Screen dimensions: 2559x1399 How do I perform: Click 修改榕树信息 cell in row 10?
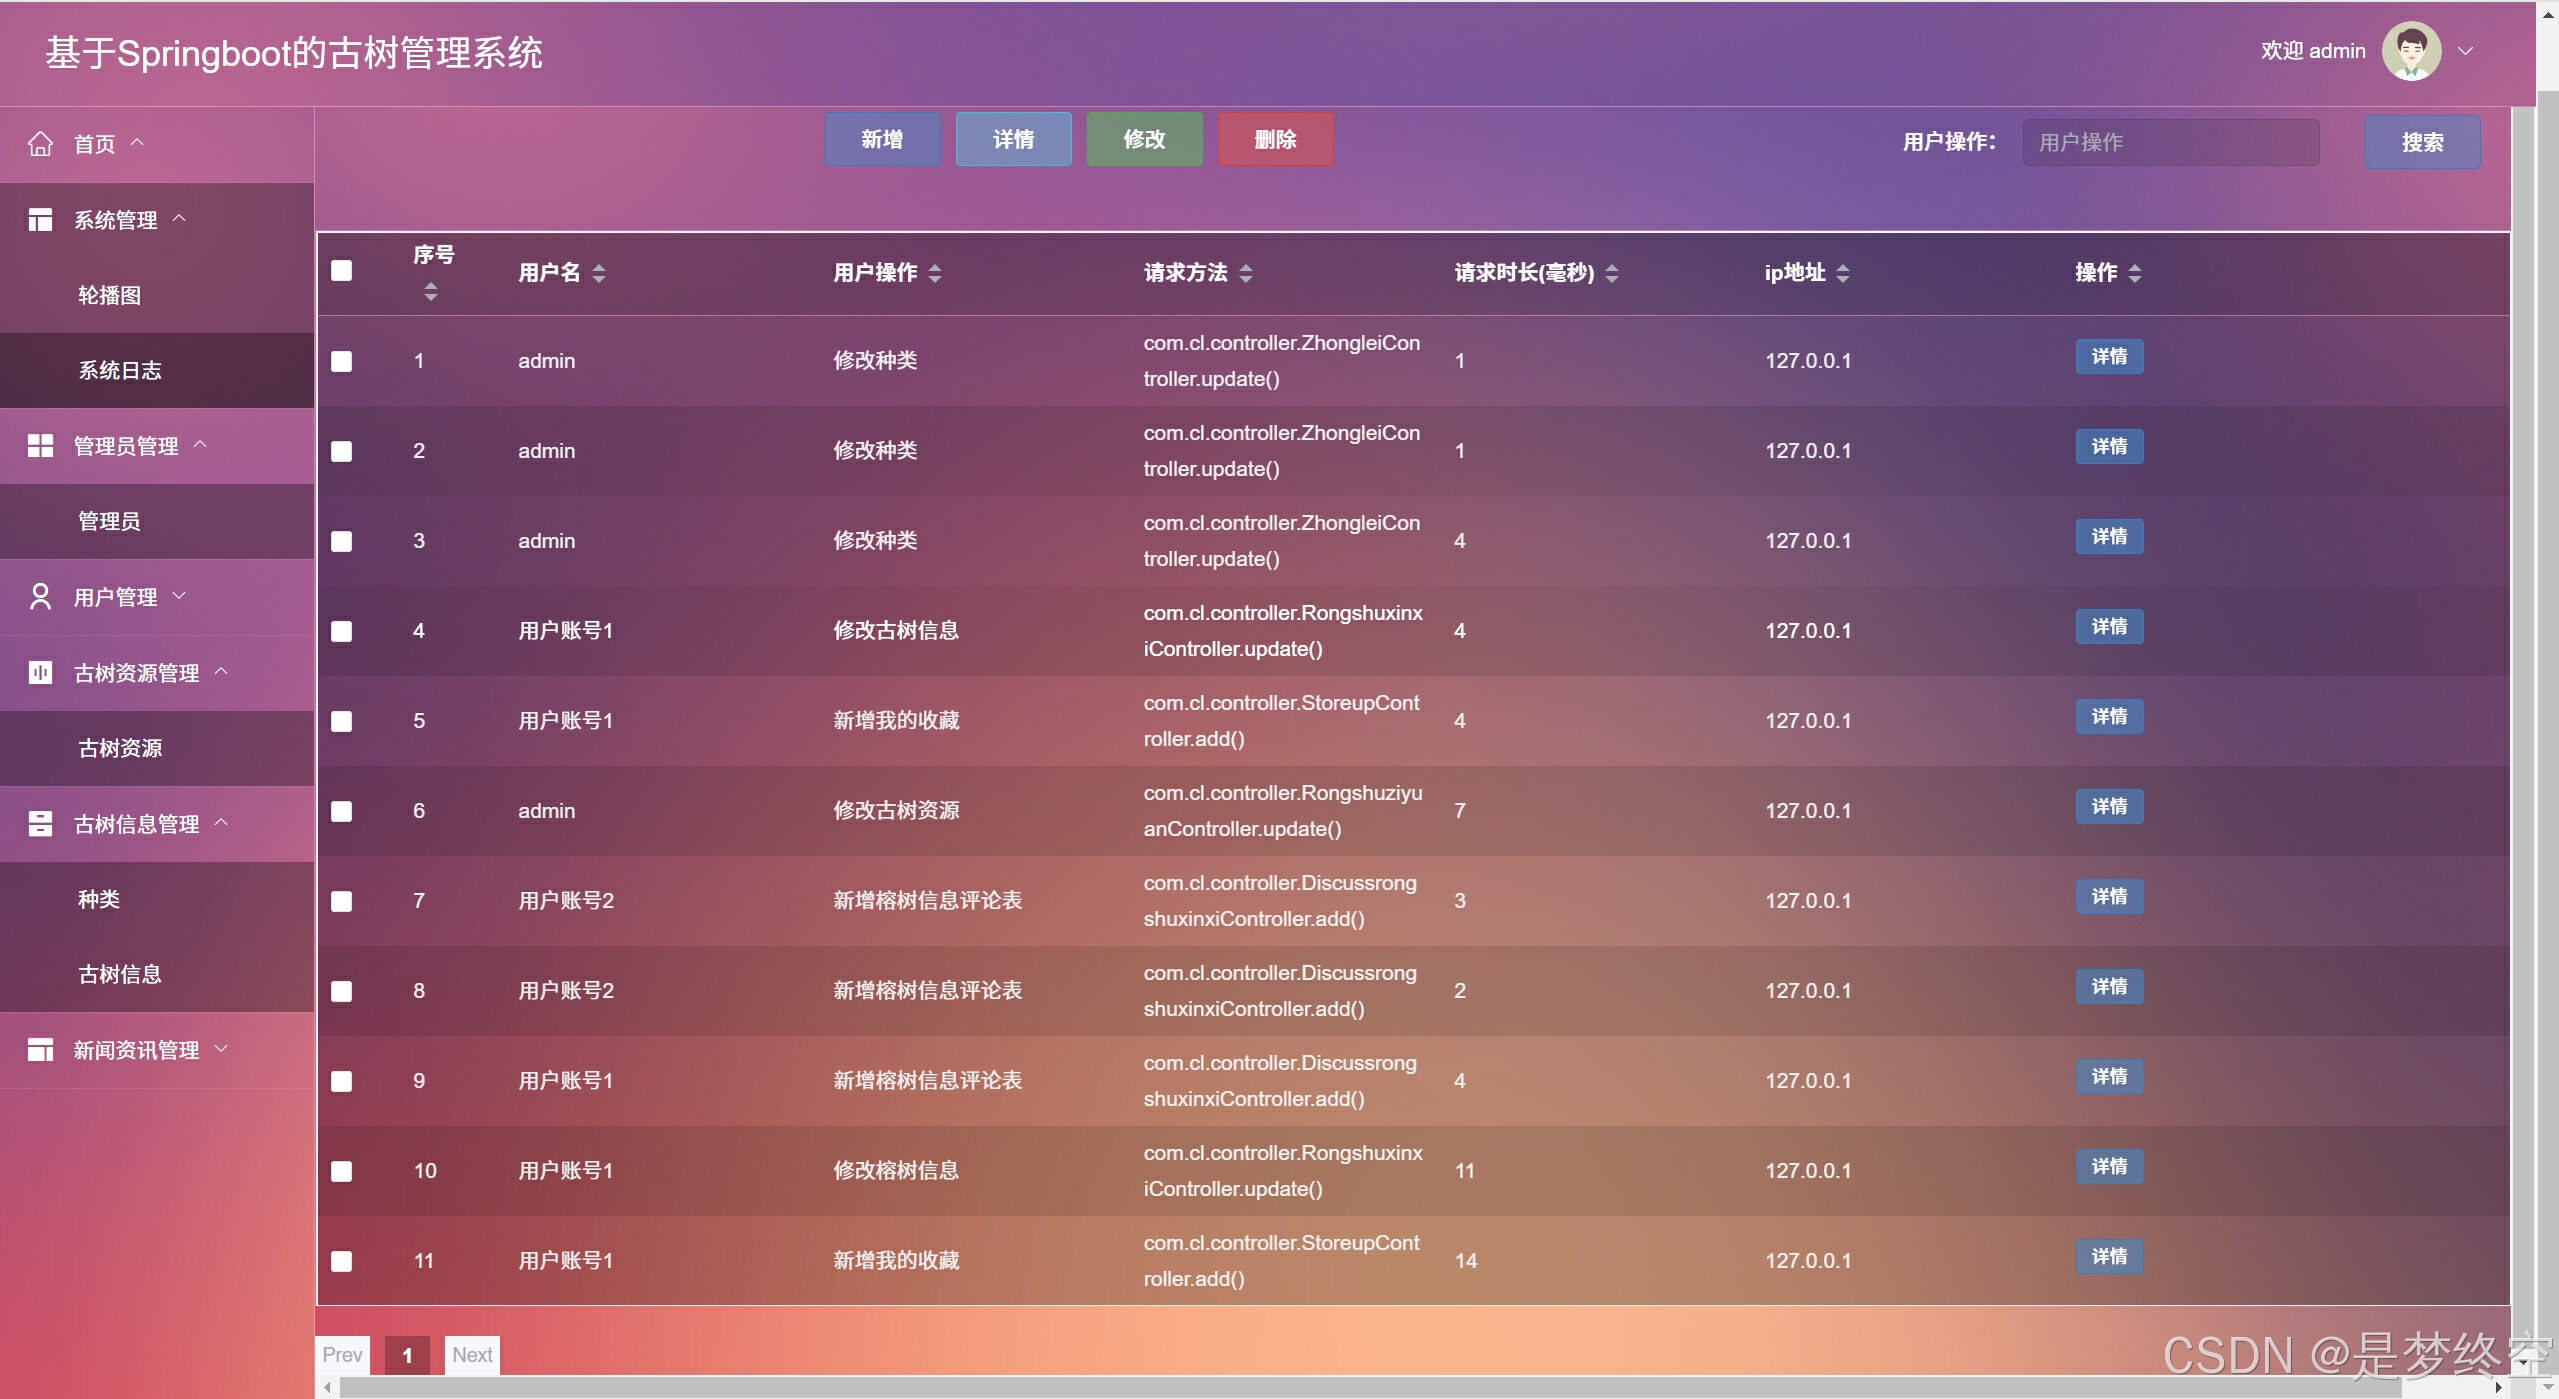point(896,1171)
